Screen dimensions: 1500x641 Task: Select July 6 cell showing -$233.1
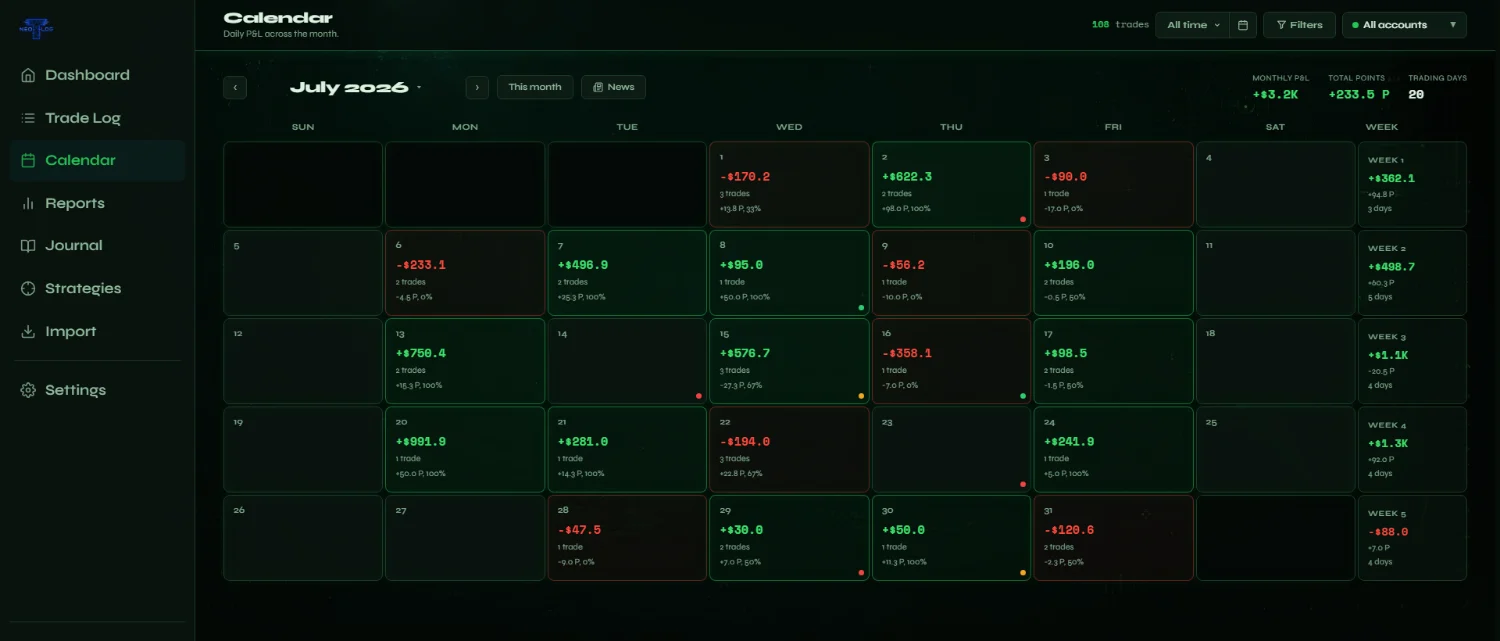(465, 273)
